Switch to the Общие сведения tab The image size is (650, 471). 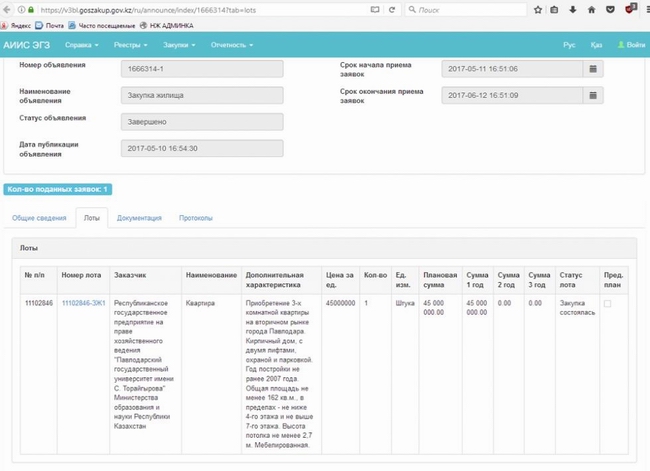(x=39, y=217)
